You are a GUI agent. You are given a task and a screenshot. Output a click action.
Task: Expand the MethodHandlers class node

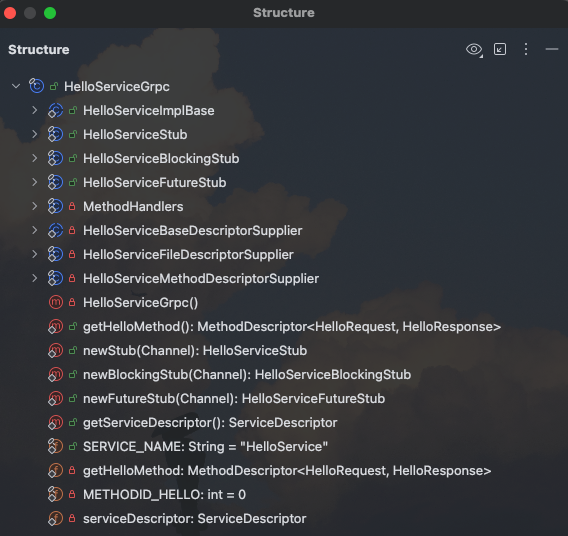[35, 206]
